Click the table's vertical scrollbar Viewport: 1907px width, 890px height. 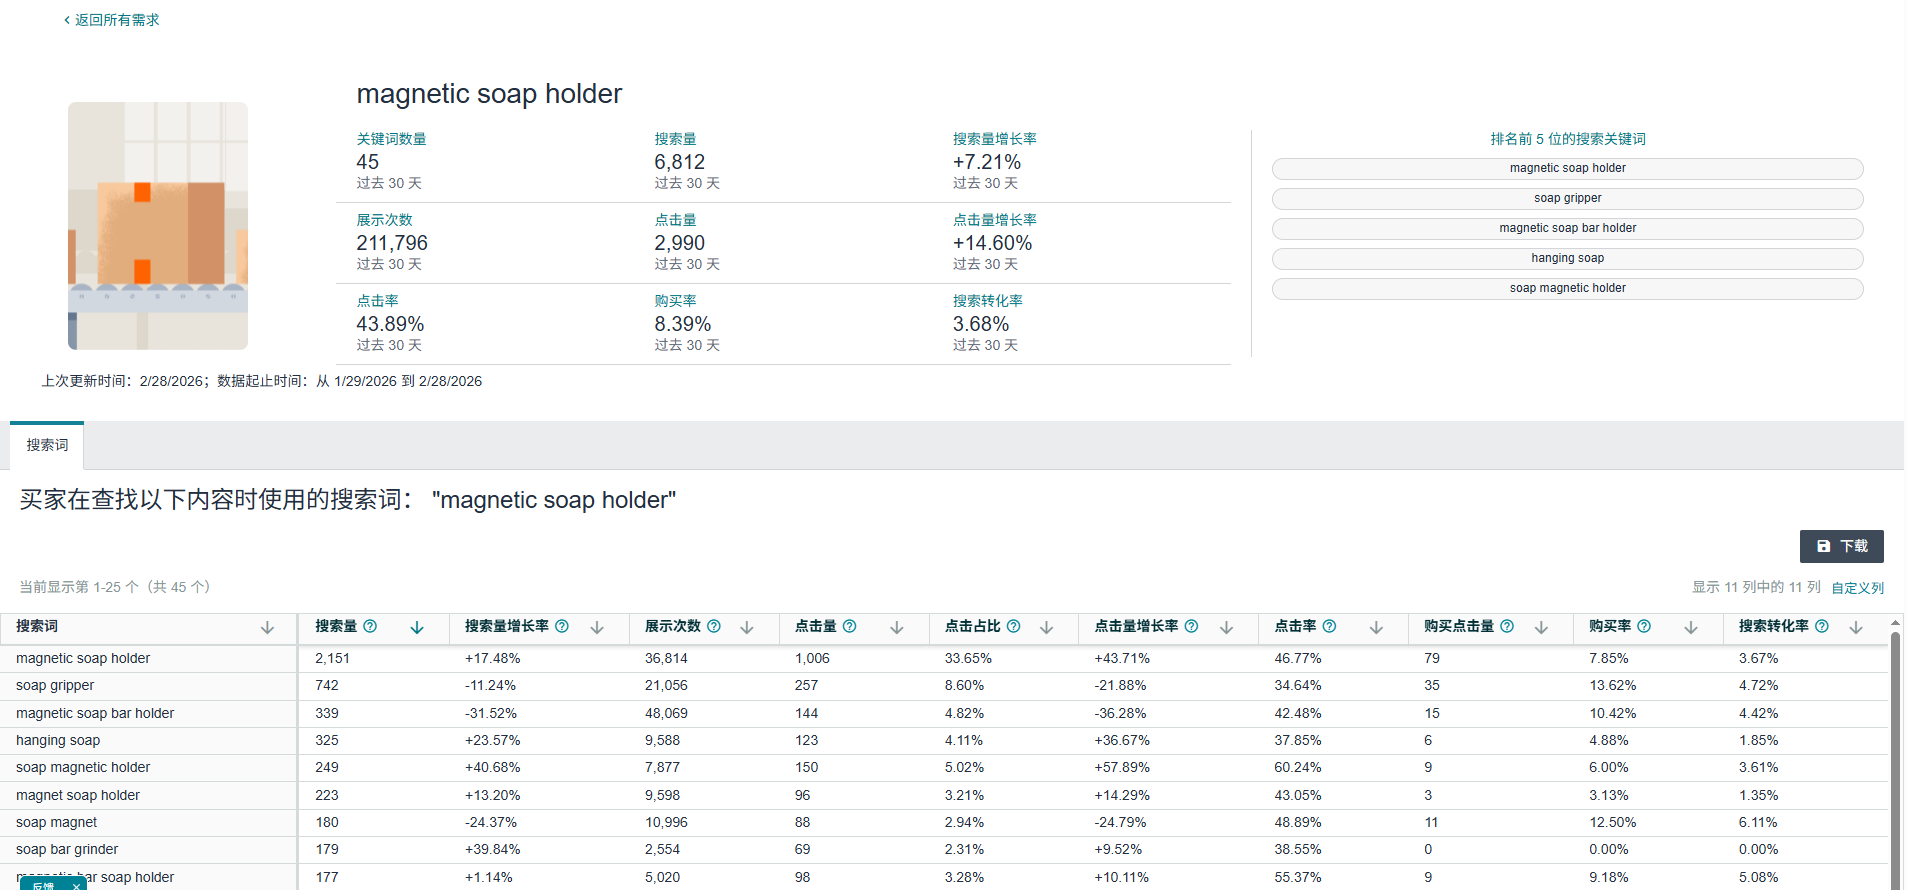1895,750
